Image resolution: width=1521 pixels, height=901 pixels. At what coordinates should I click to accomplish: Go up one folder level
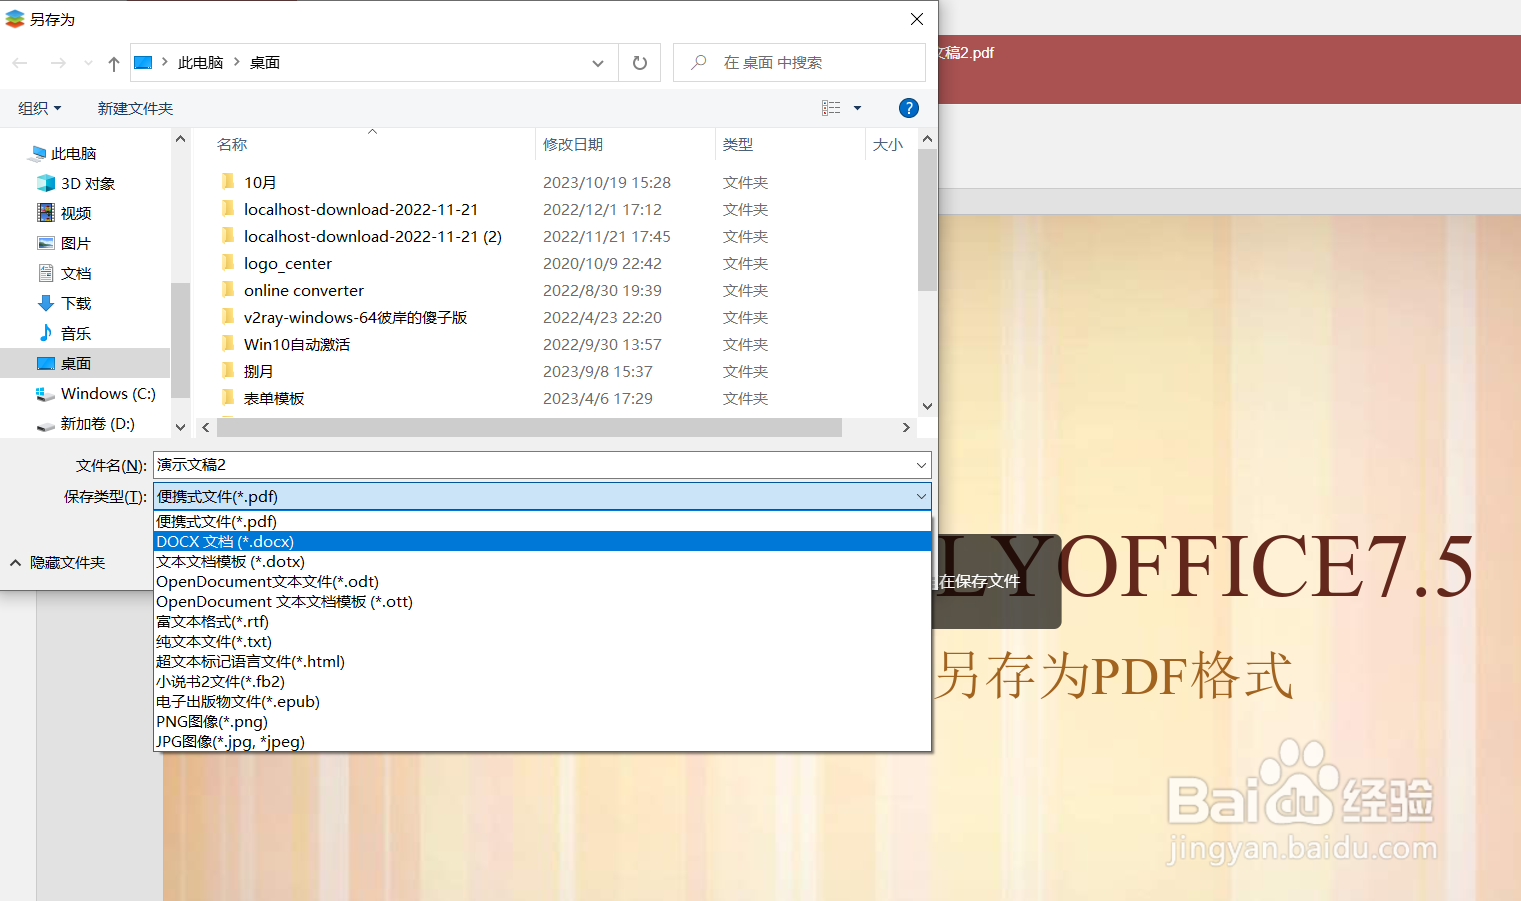click(114, 63)
